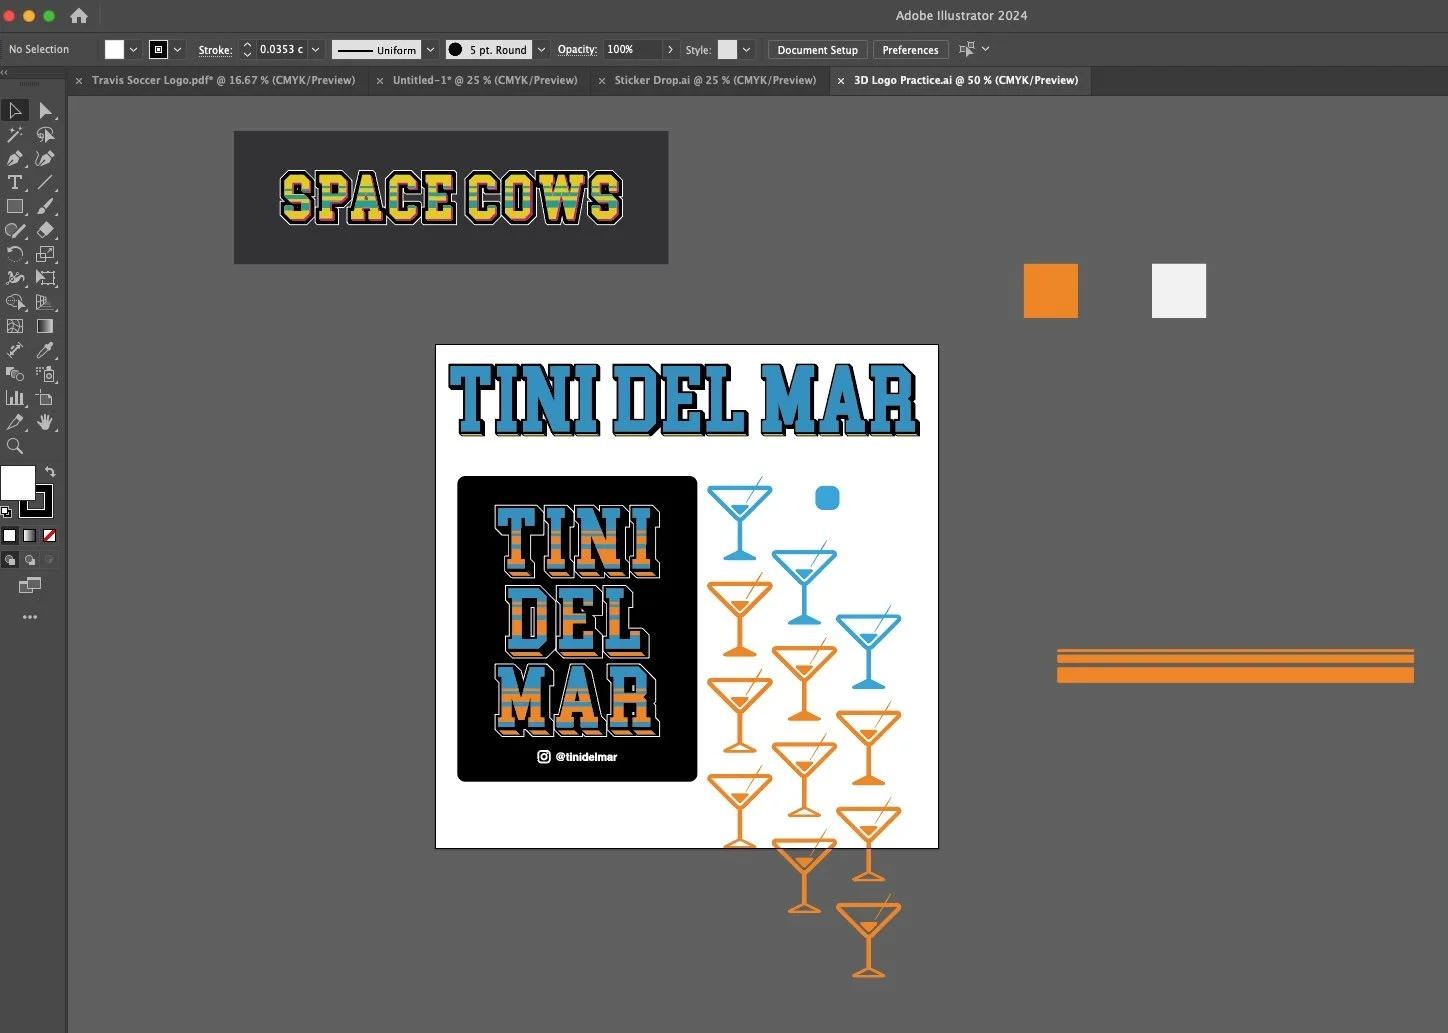
Task: Select the Perspective Grid tool
Action: (45, 303)
